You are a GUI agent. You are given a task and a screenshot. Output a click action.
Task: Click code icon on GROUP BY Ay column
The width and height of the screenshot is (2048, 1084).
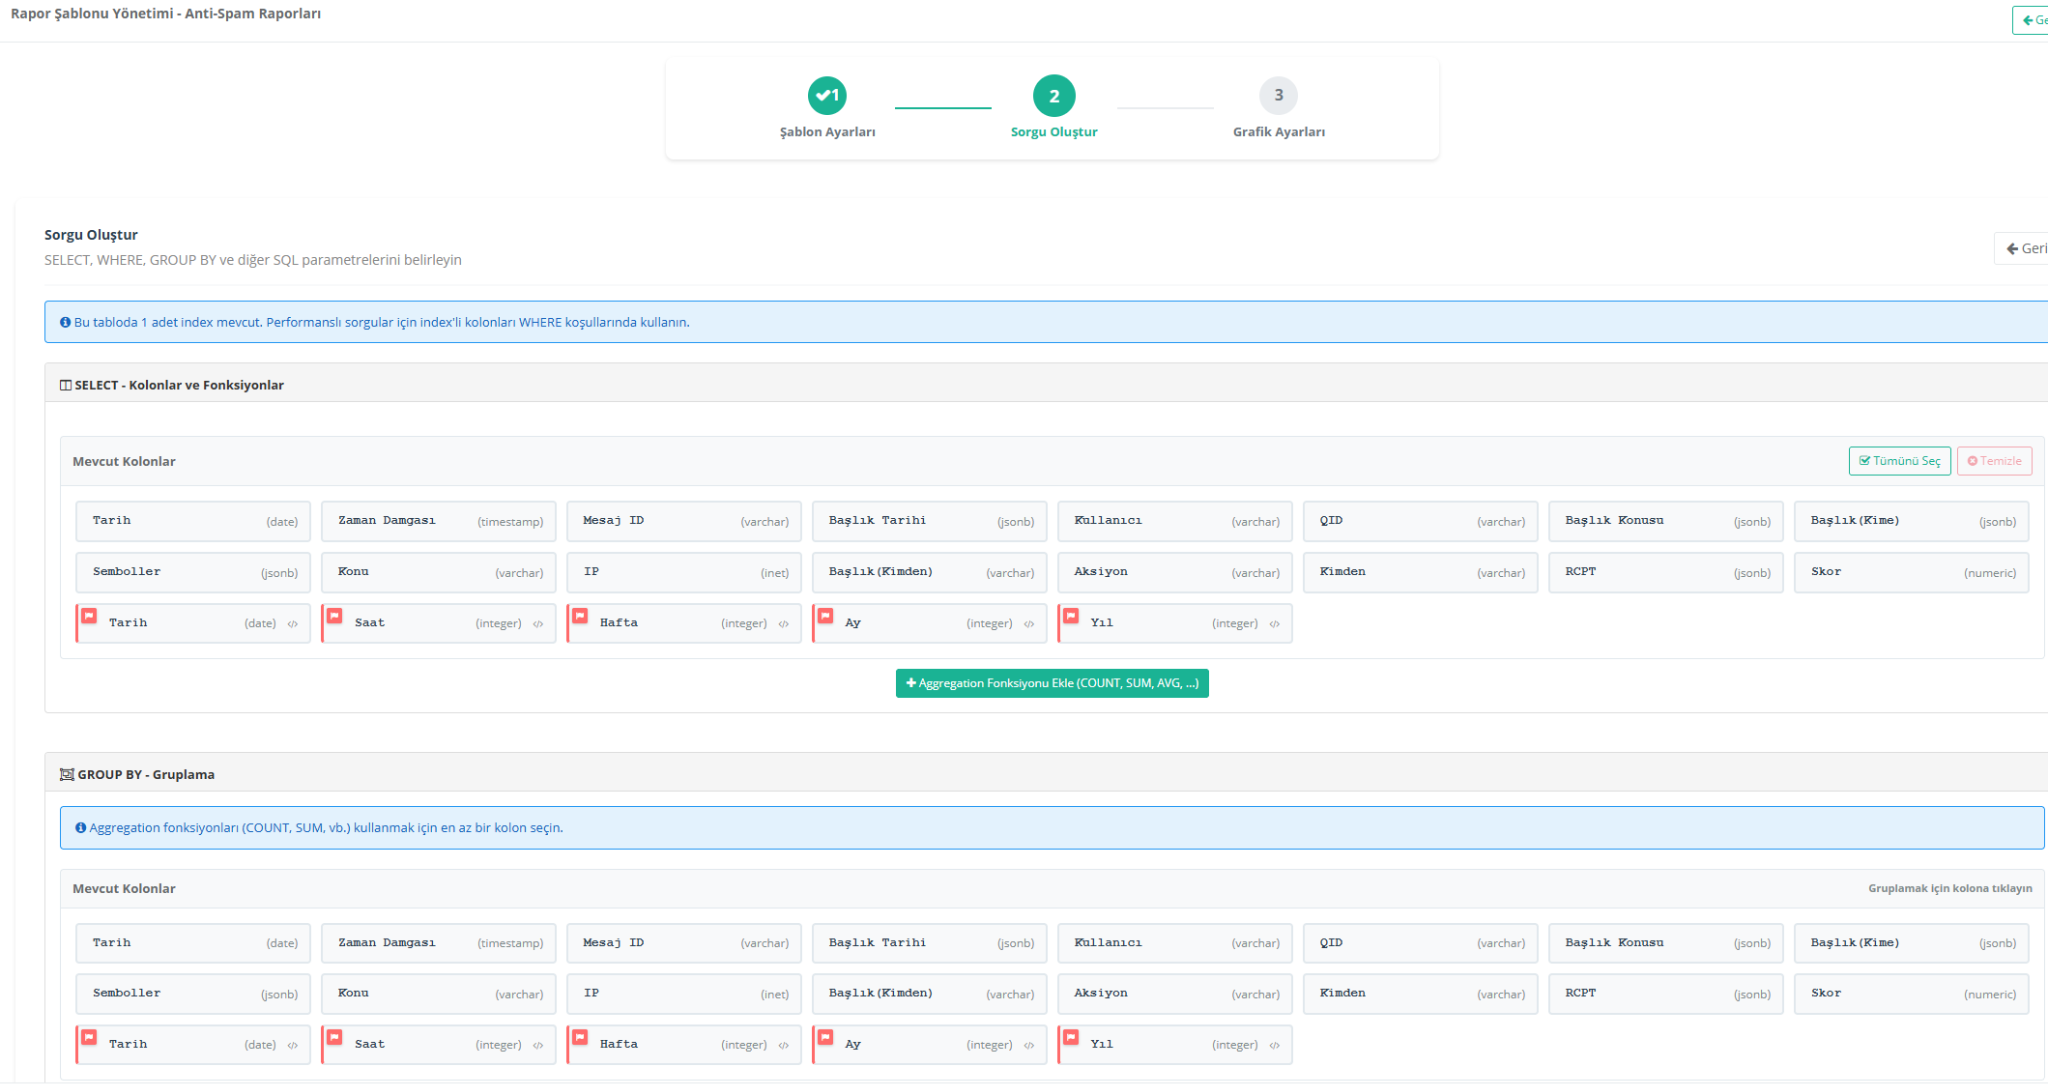[1029, 1046]
